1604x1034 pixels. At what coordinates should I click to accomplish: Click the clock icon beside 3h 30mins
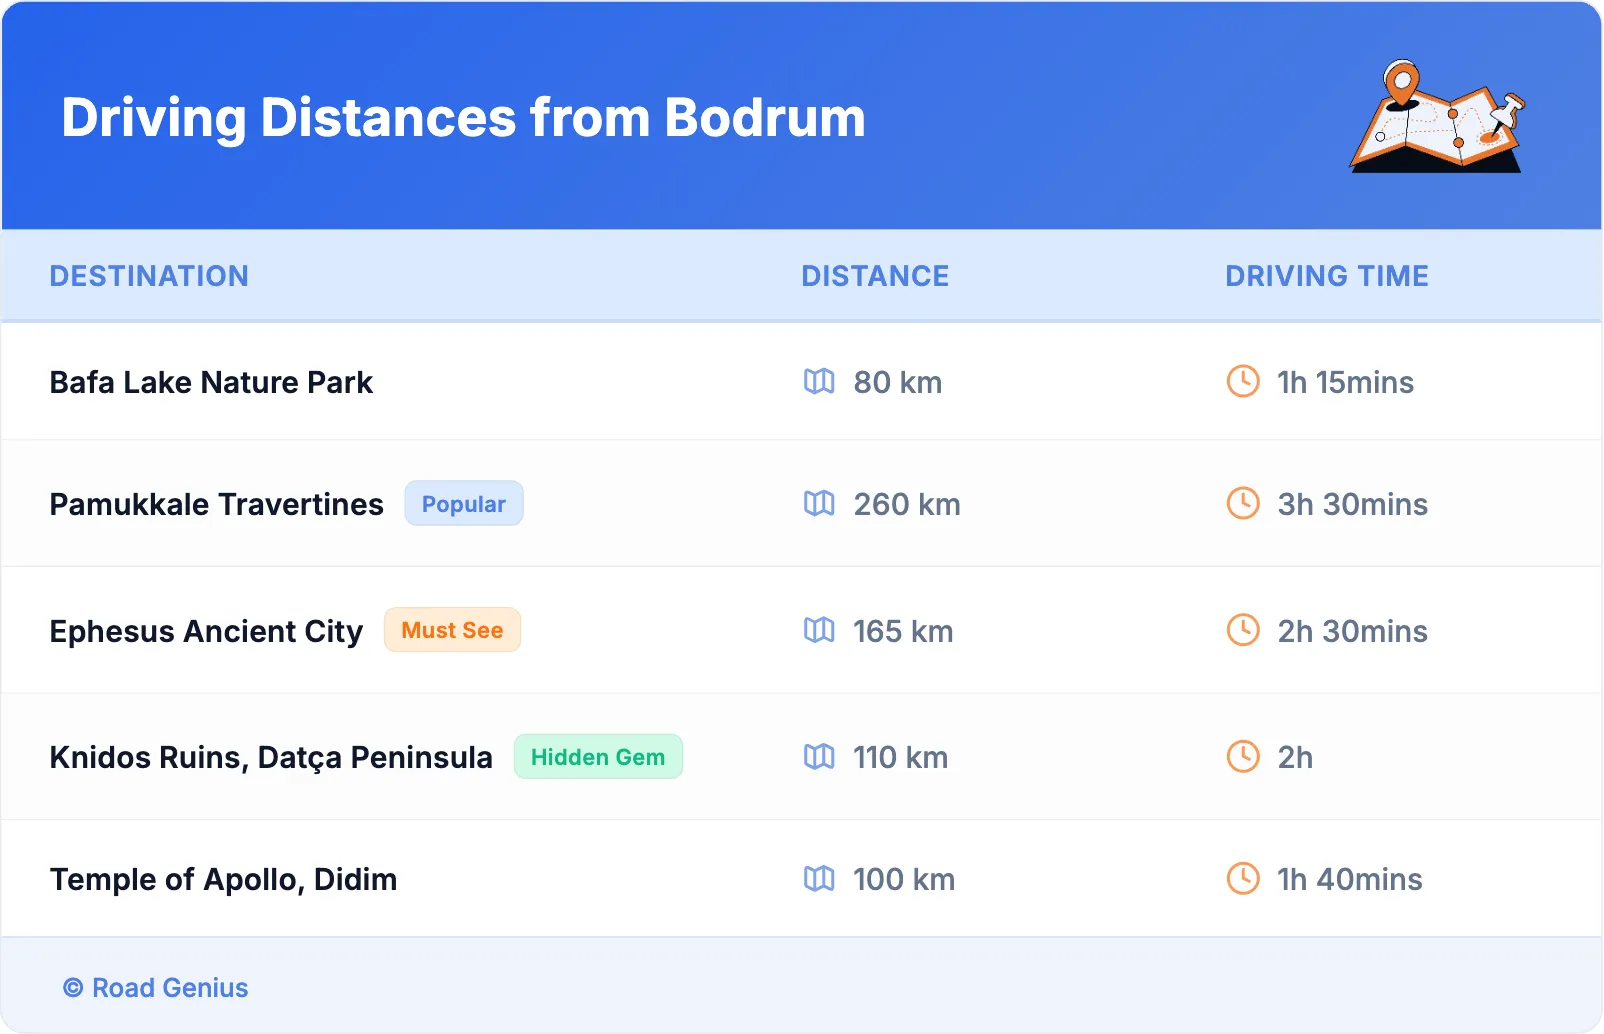[1243, 503]
